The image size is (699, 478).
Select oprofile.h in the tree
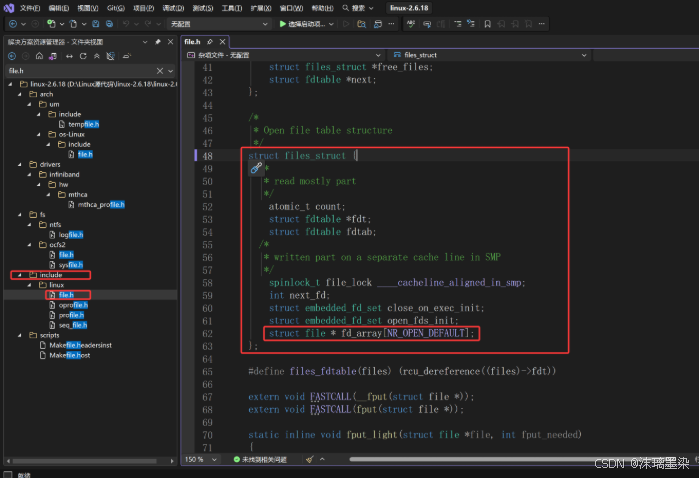pyautogui.click(x=73, y=305)
